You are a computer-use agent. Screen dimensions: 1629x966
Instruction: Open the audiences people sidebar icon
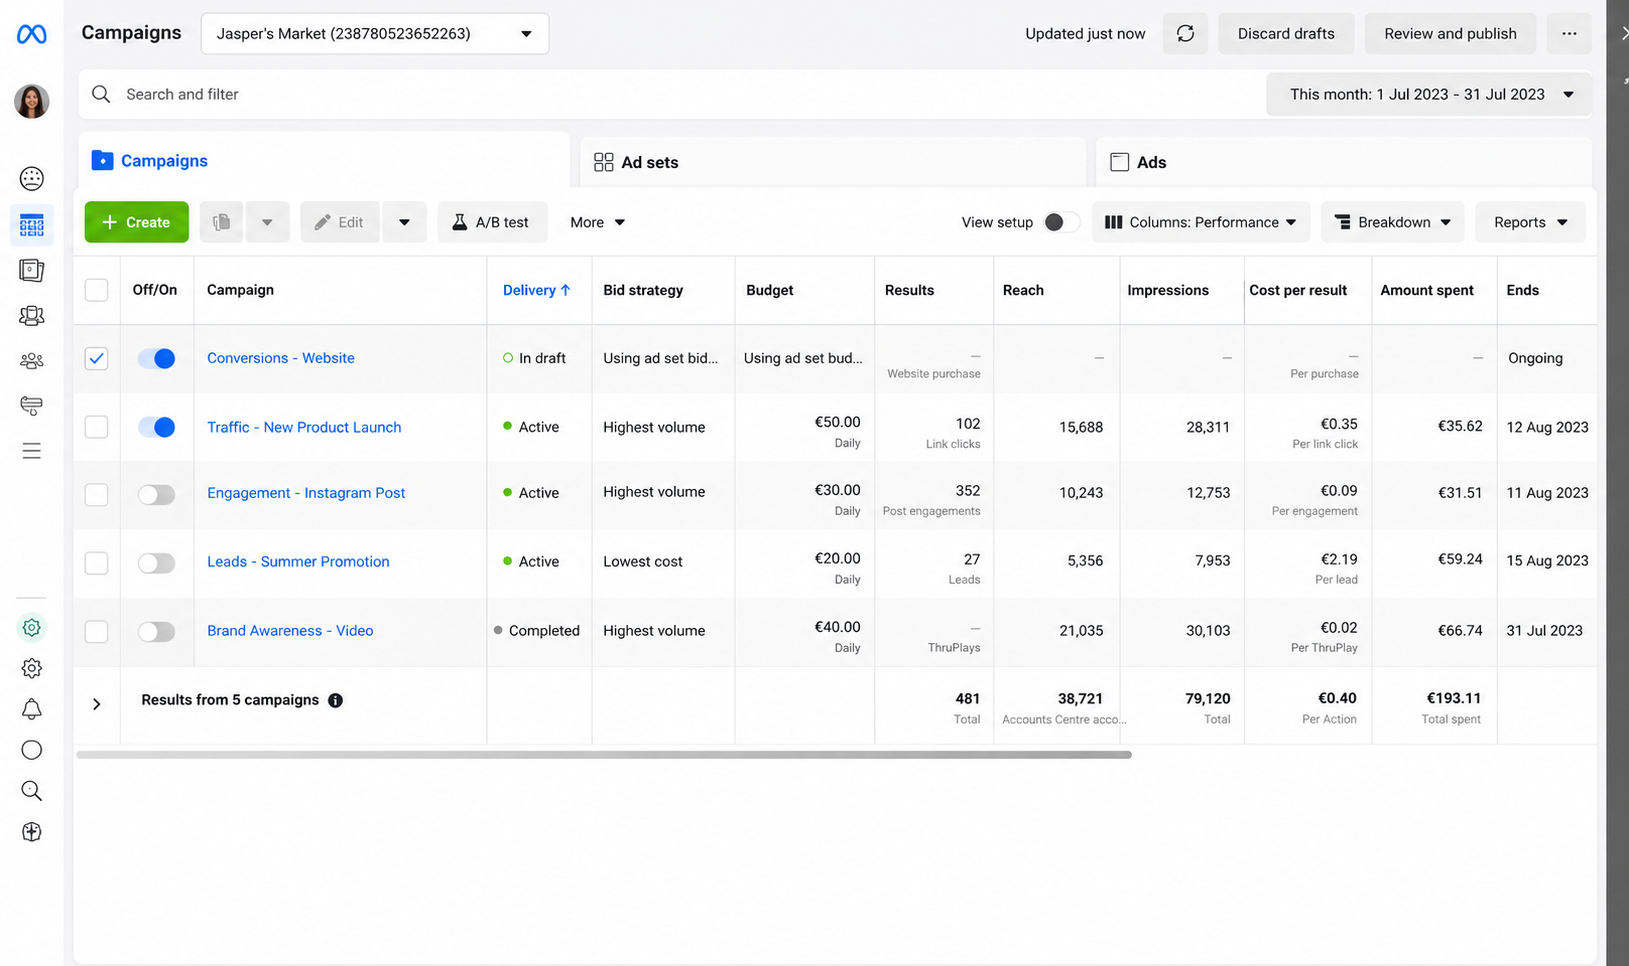tap(31, 361)
